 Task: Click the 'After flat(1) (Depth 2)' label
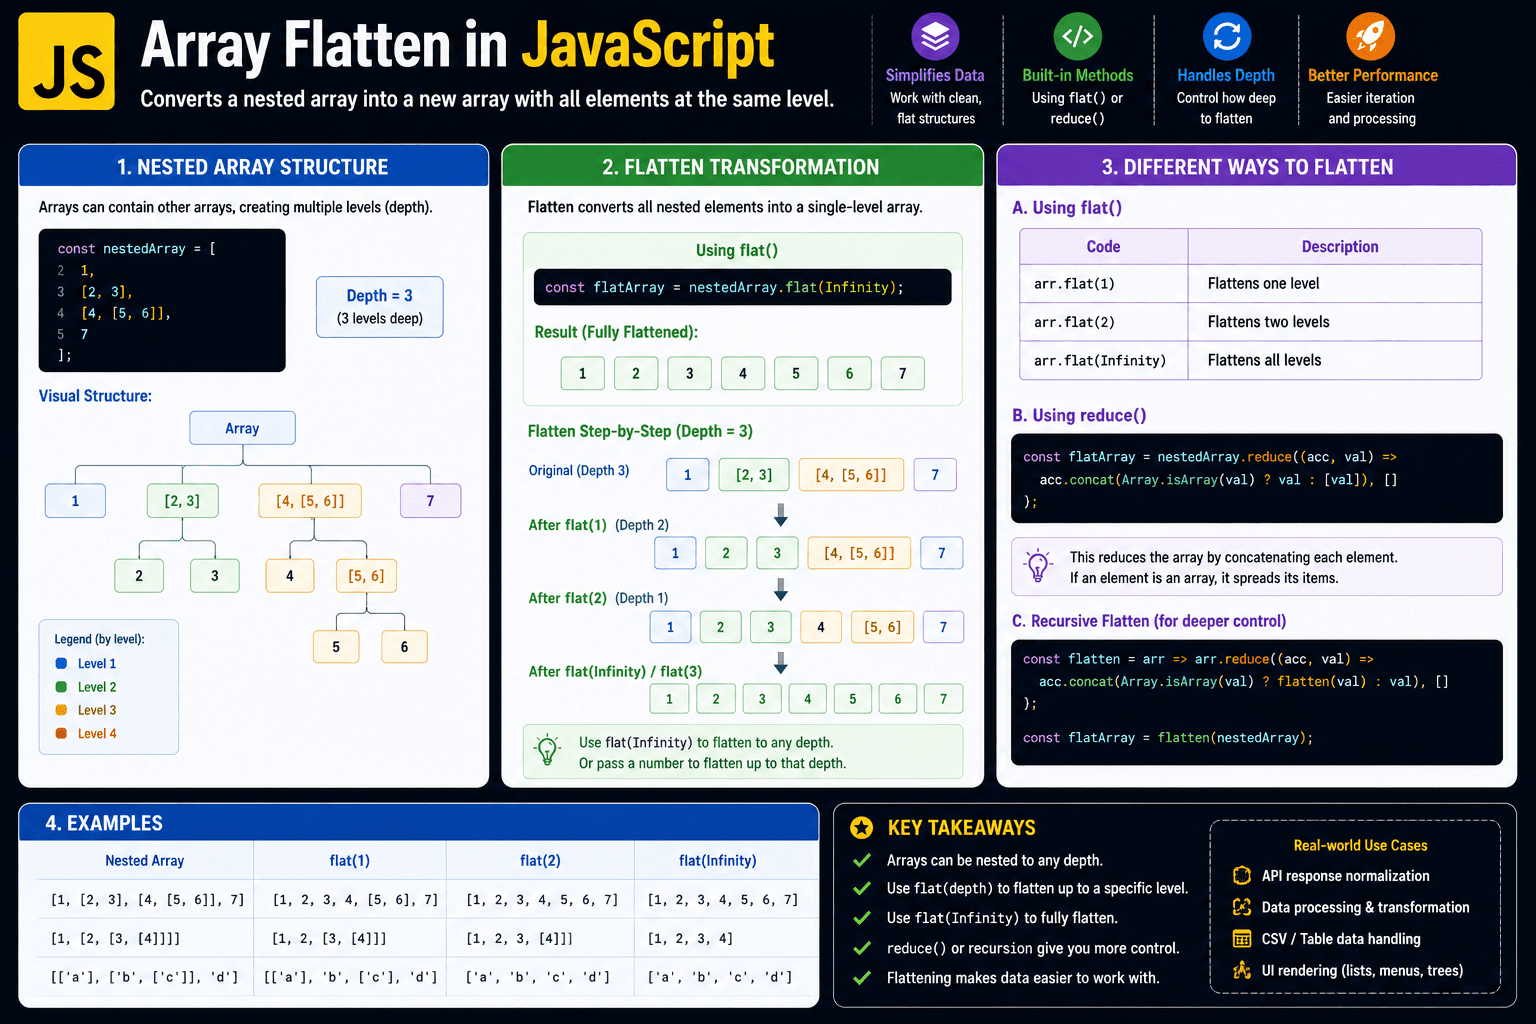(598, 525)
